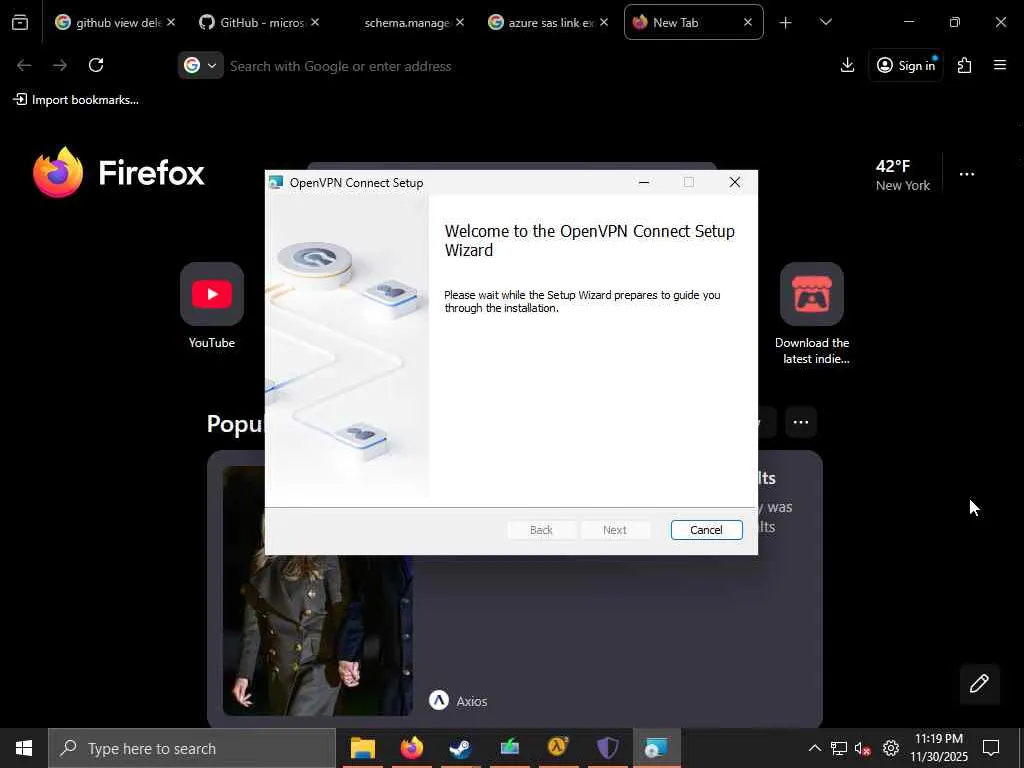1024x768 pixels.
Task: Open Steam from the taskbar
Action: [x=460, y=748]
